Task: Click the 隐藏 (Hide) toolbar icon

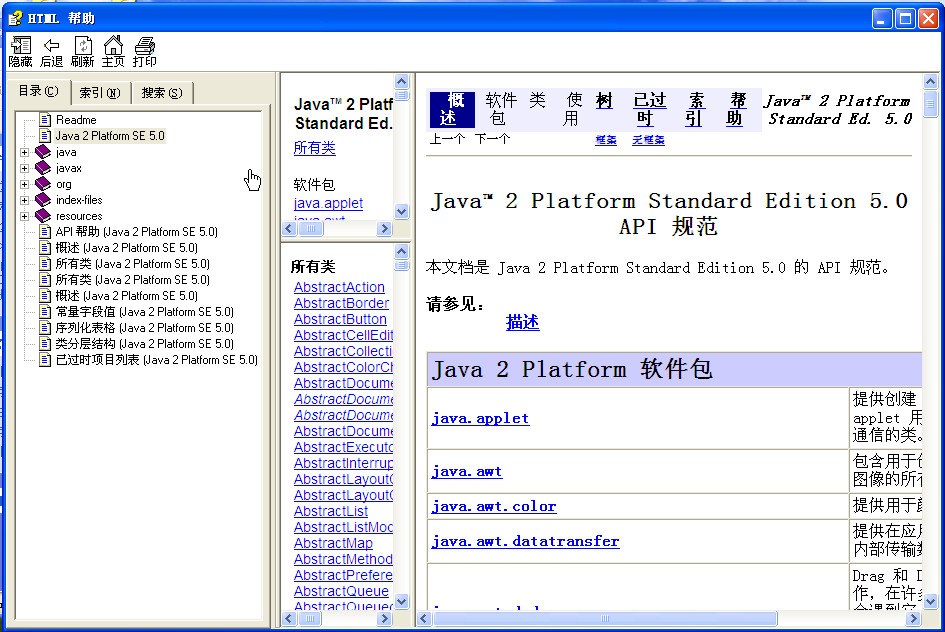Action: point(20,46)
